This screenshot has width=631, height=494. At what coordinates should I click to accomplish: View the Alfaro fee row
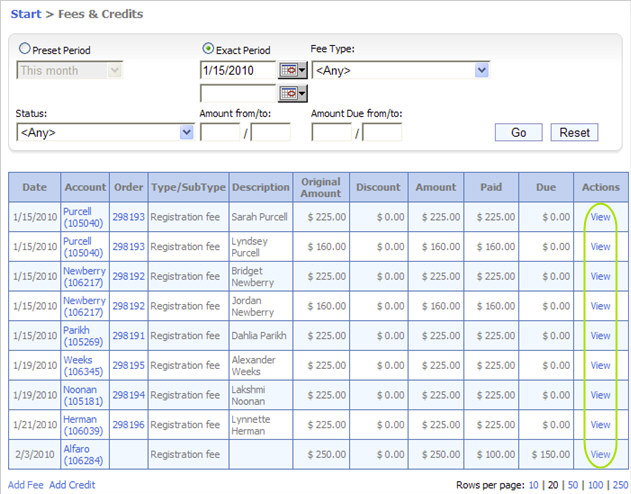[600, 454]
